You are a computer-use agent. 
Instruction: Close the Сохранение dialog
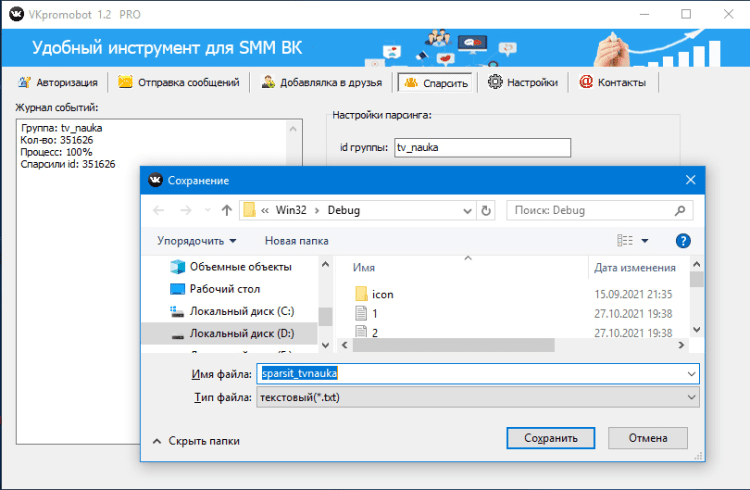(690, 180)
